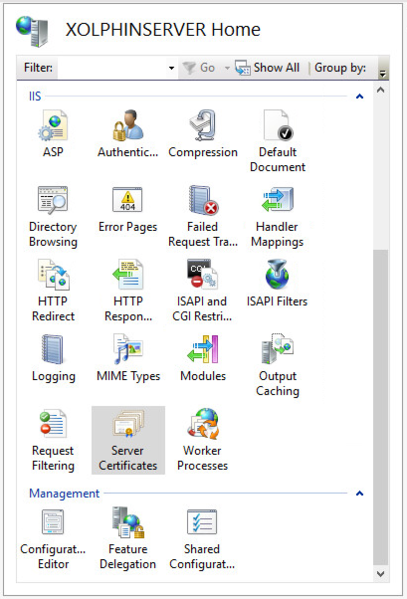
Task: Open the Filter dropdown arrow
Action: coord(172,68)
